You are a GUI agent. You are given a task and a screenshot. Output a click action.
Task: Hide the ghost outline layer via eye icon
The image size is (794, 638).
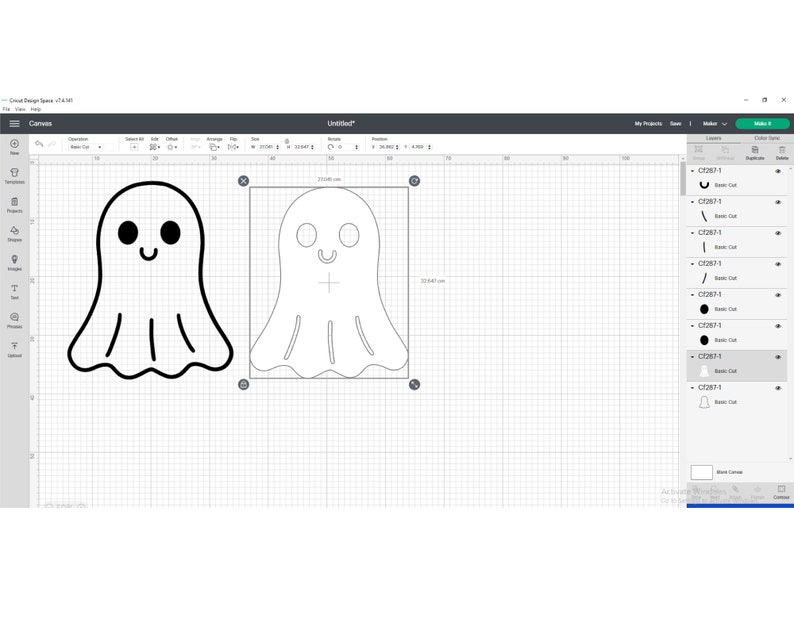coord(778,388)
